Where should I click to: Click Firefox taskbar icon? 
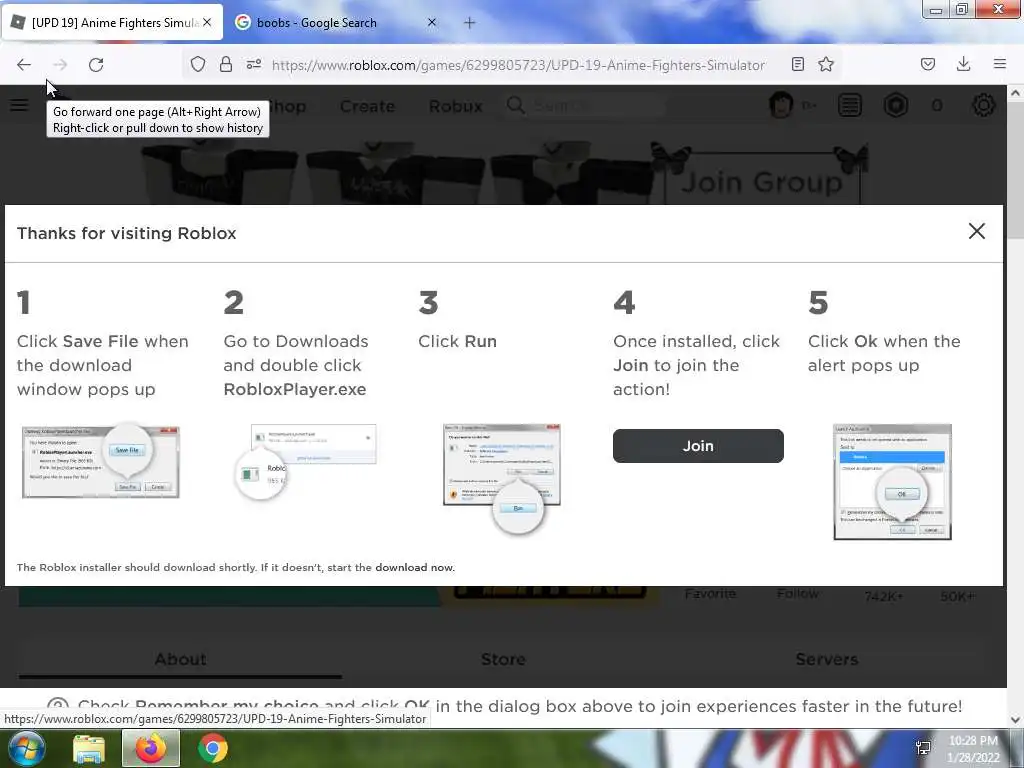coord(151,748)
